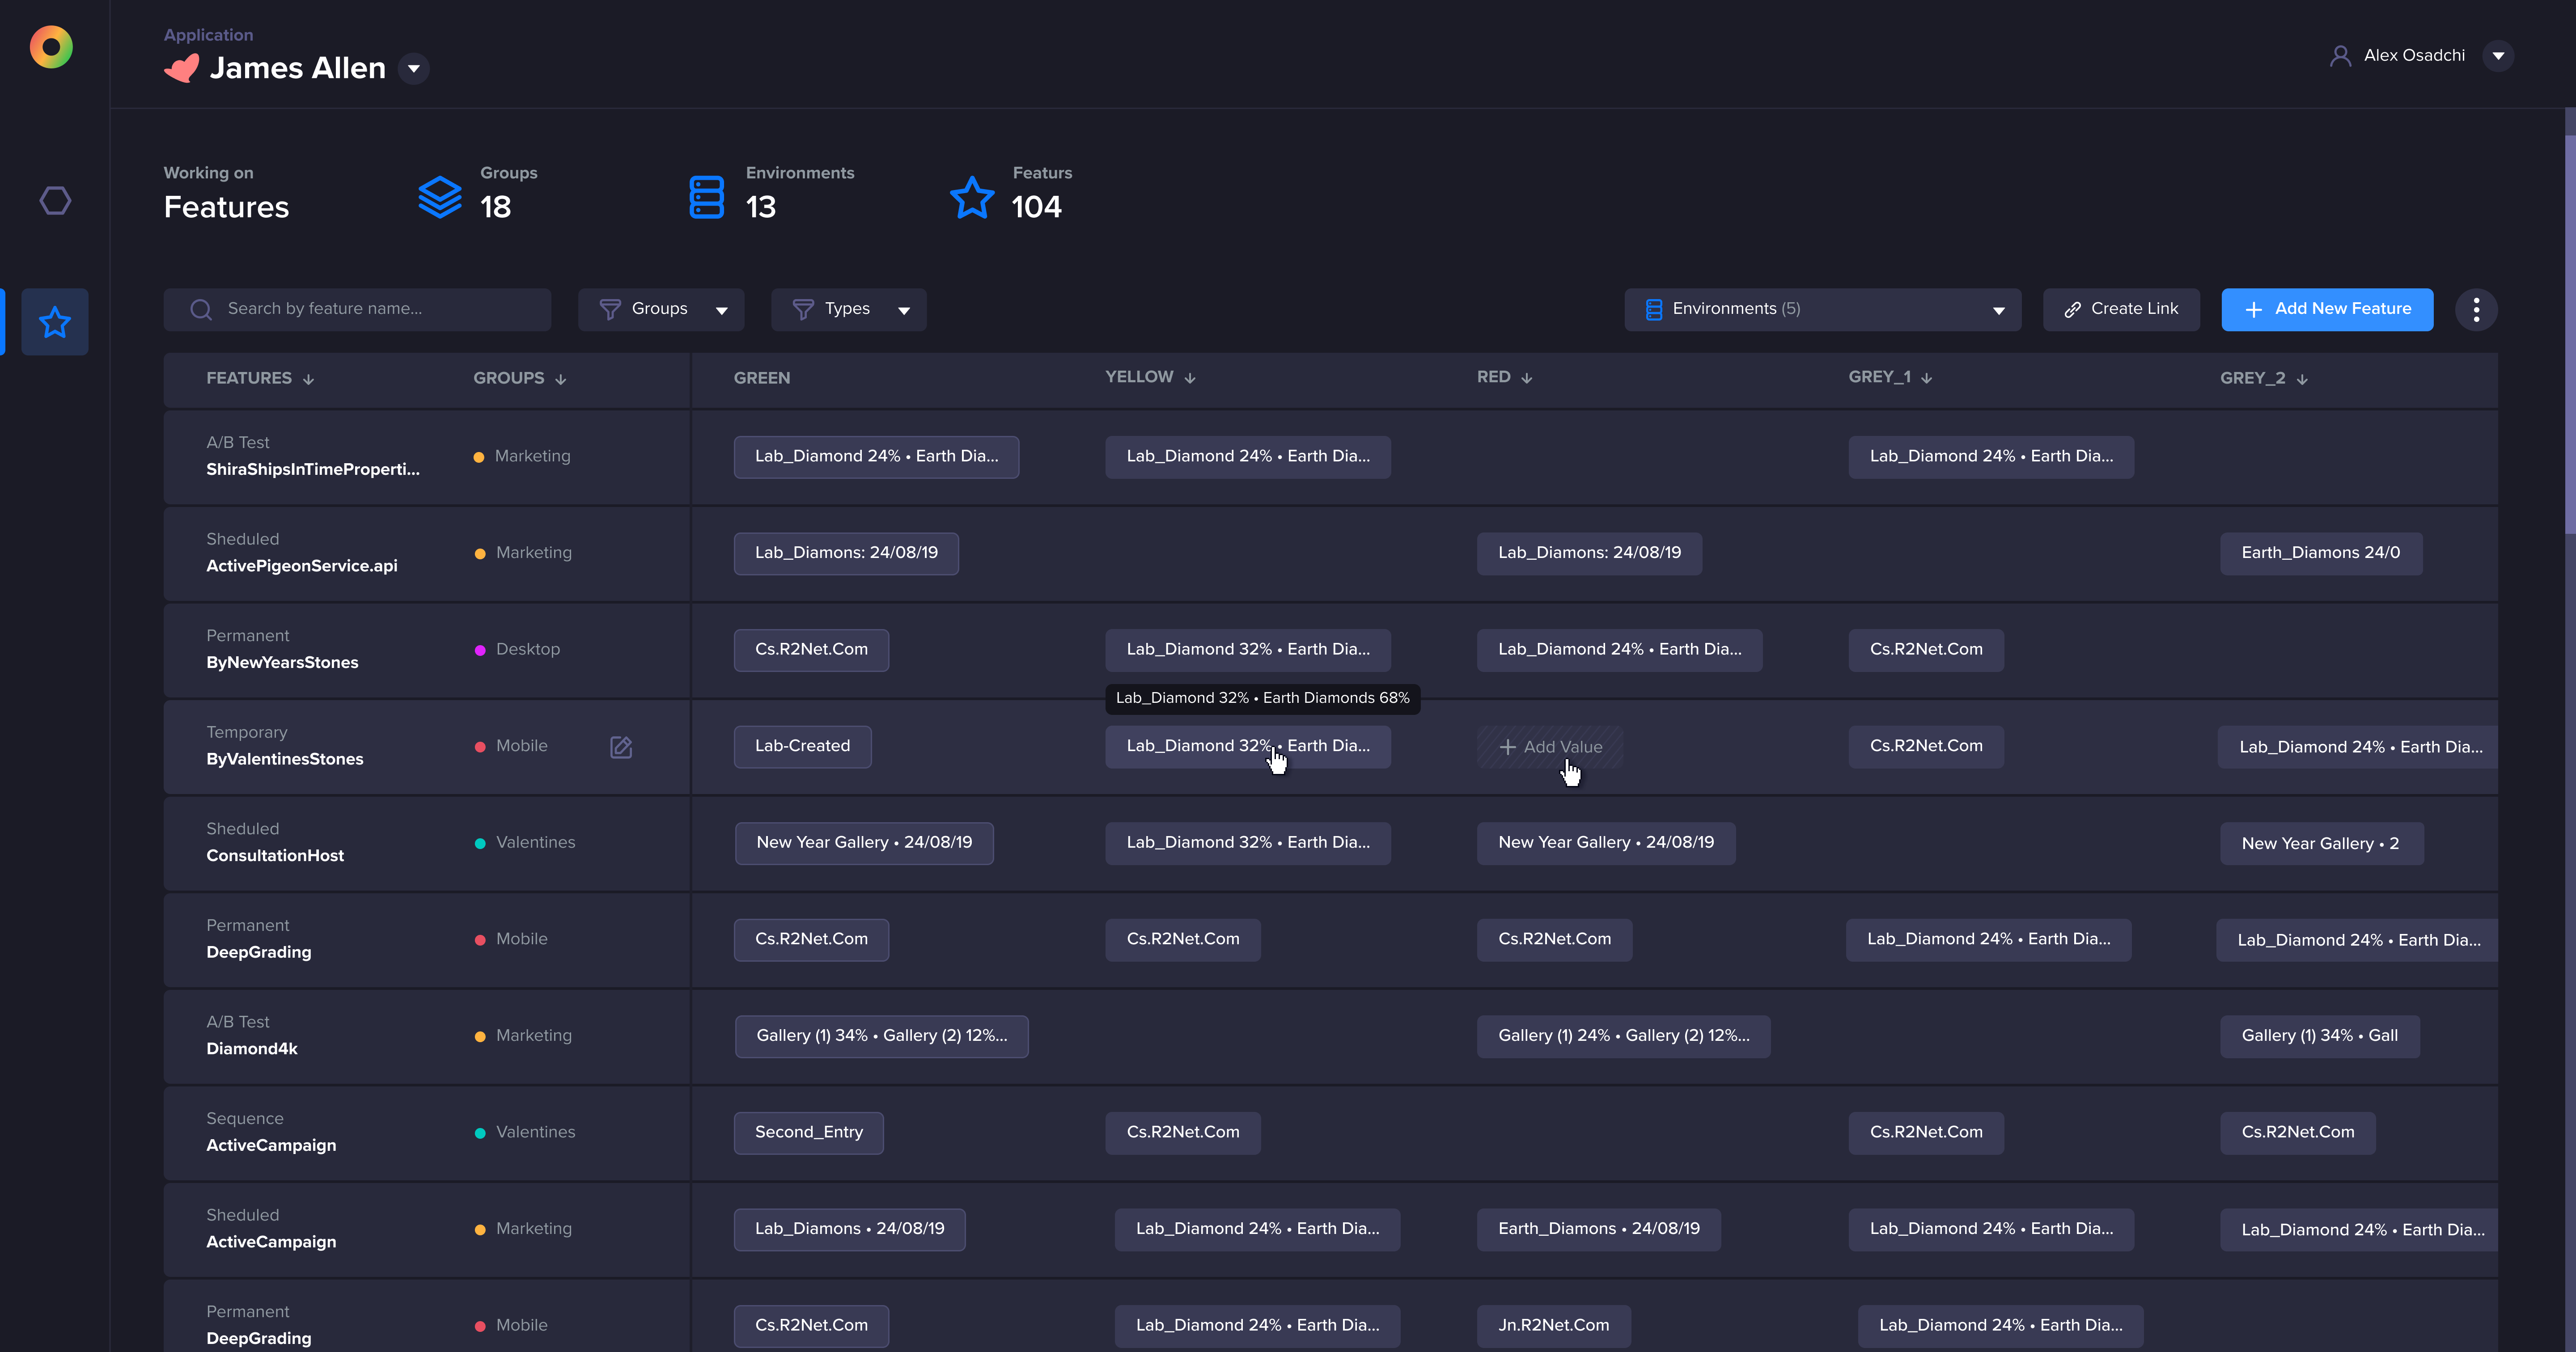Click Mobile group in ByValentinesStones row
2576x1352 pixels.
(x=522, y=746)
